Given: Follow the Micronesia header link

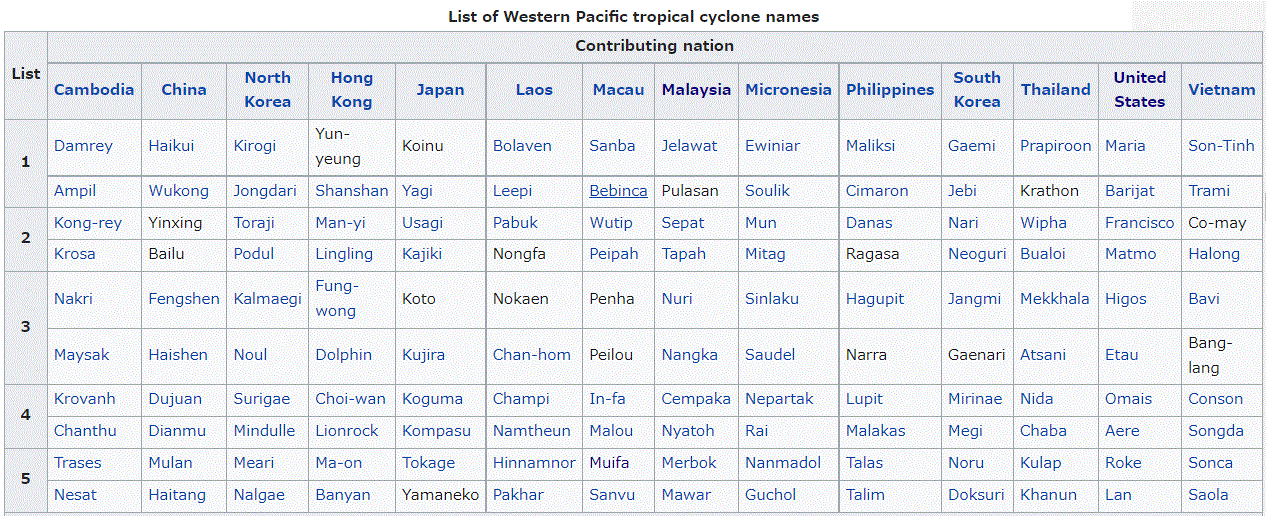Looking at the screenshot, I should [788, 90].
